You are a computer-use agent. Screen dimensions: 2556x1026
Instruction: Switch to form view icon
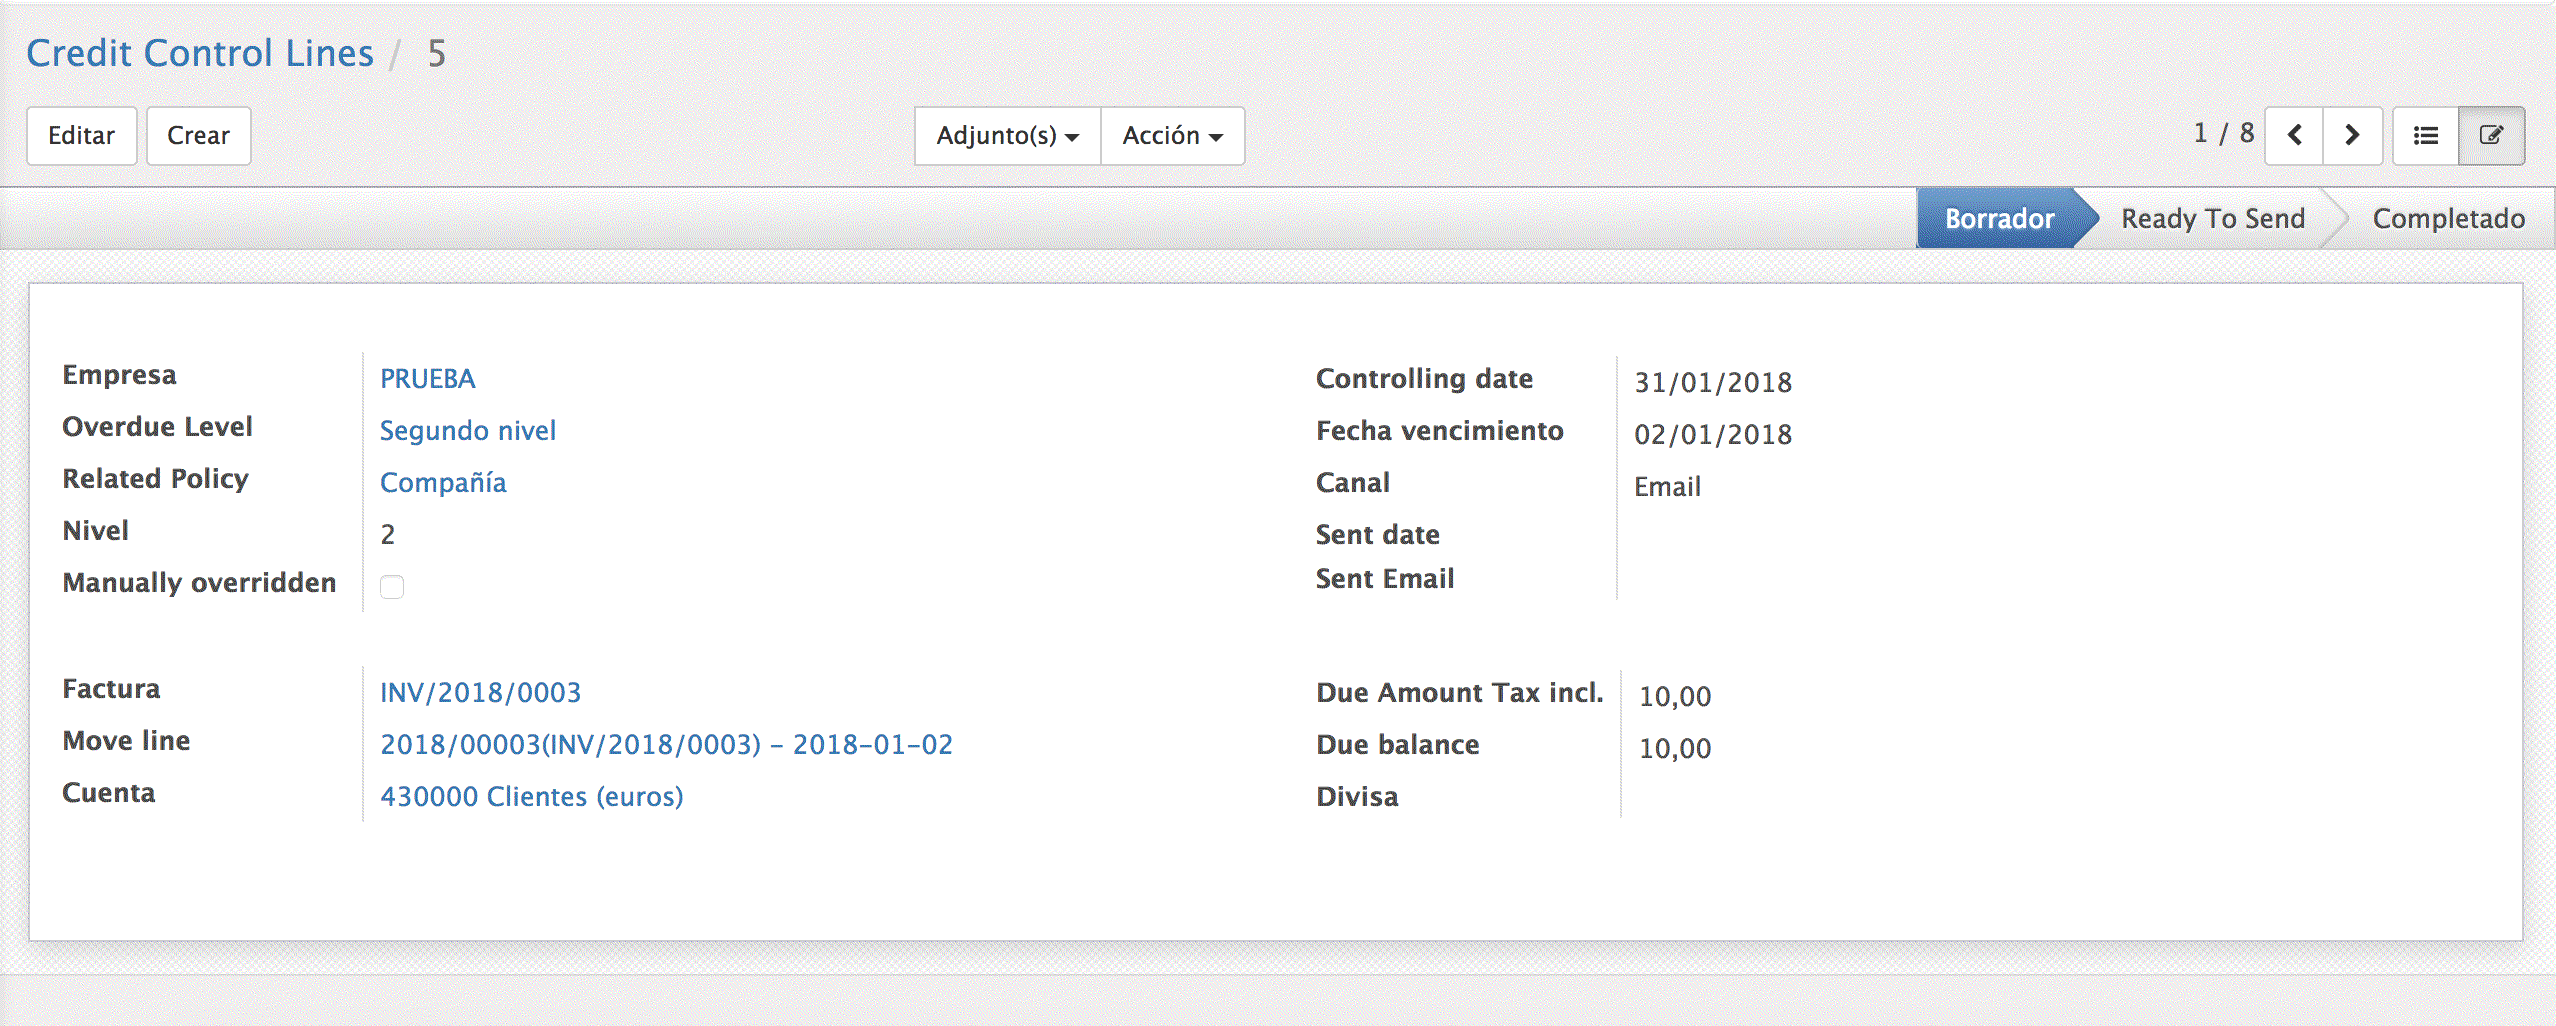[x=2491, y=135]
